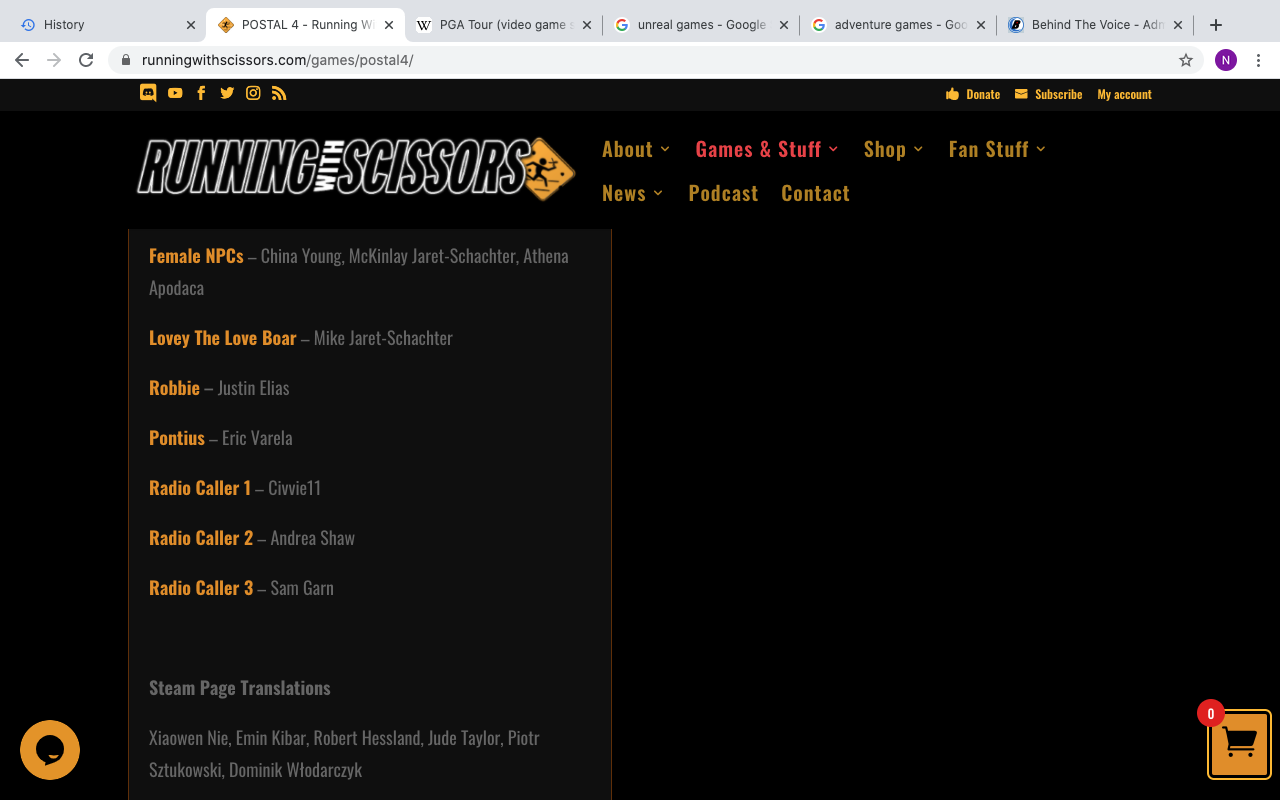Open the Discord social icon
The image size is (1280, 800).
[148, 93]
